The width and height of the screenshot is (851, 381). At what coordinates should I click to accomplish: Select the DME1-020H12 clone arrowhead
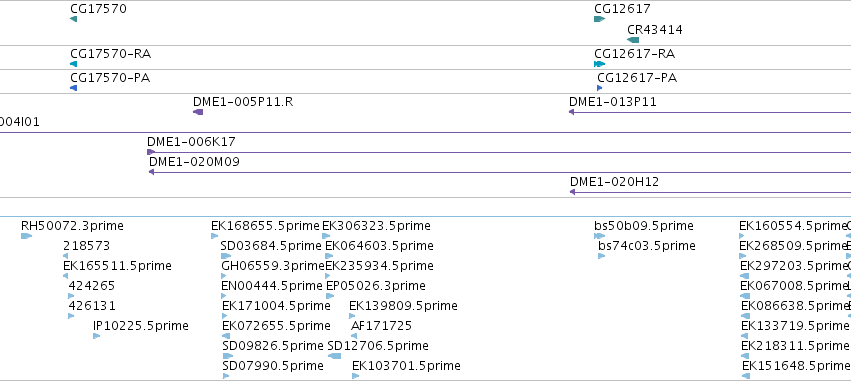tap(572, 192)
